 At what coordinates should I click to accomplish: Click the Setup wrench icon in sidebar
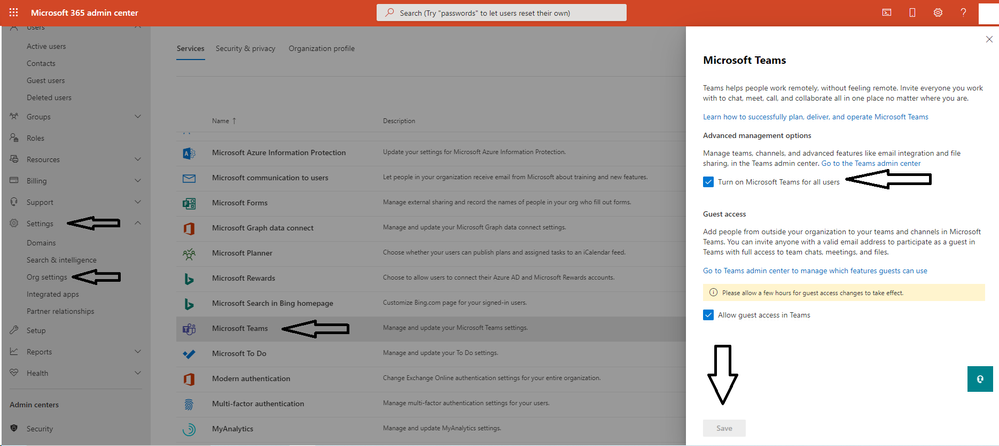[14, 331]
